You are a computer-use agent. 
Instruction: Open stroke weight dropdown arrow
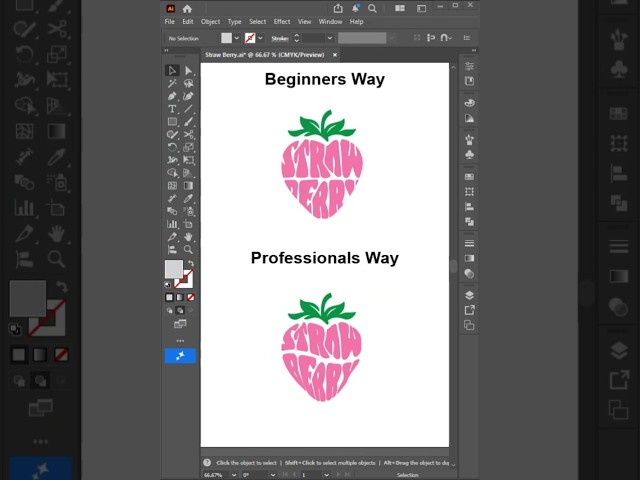330,38
